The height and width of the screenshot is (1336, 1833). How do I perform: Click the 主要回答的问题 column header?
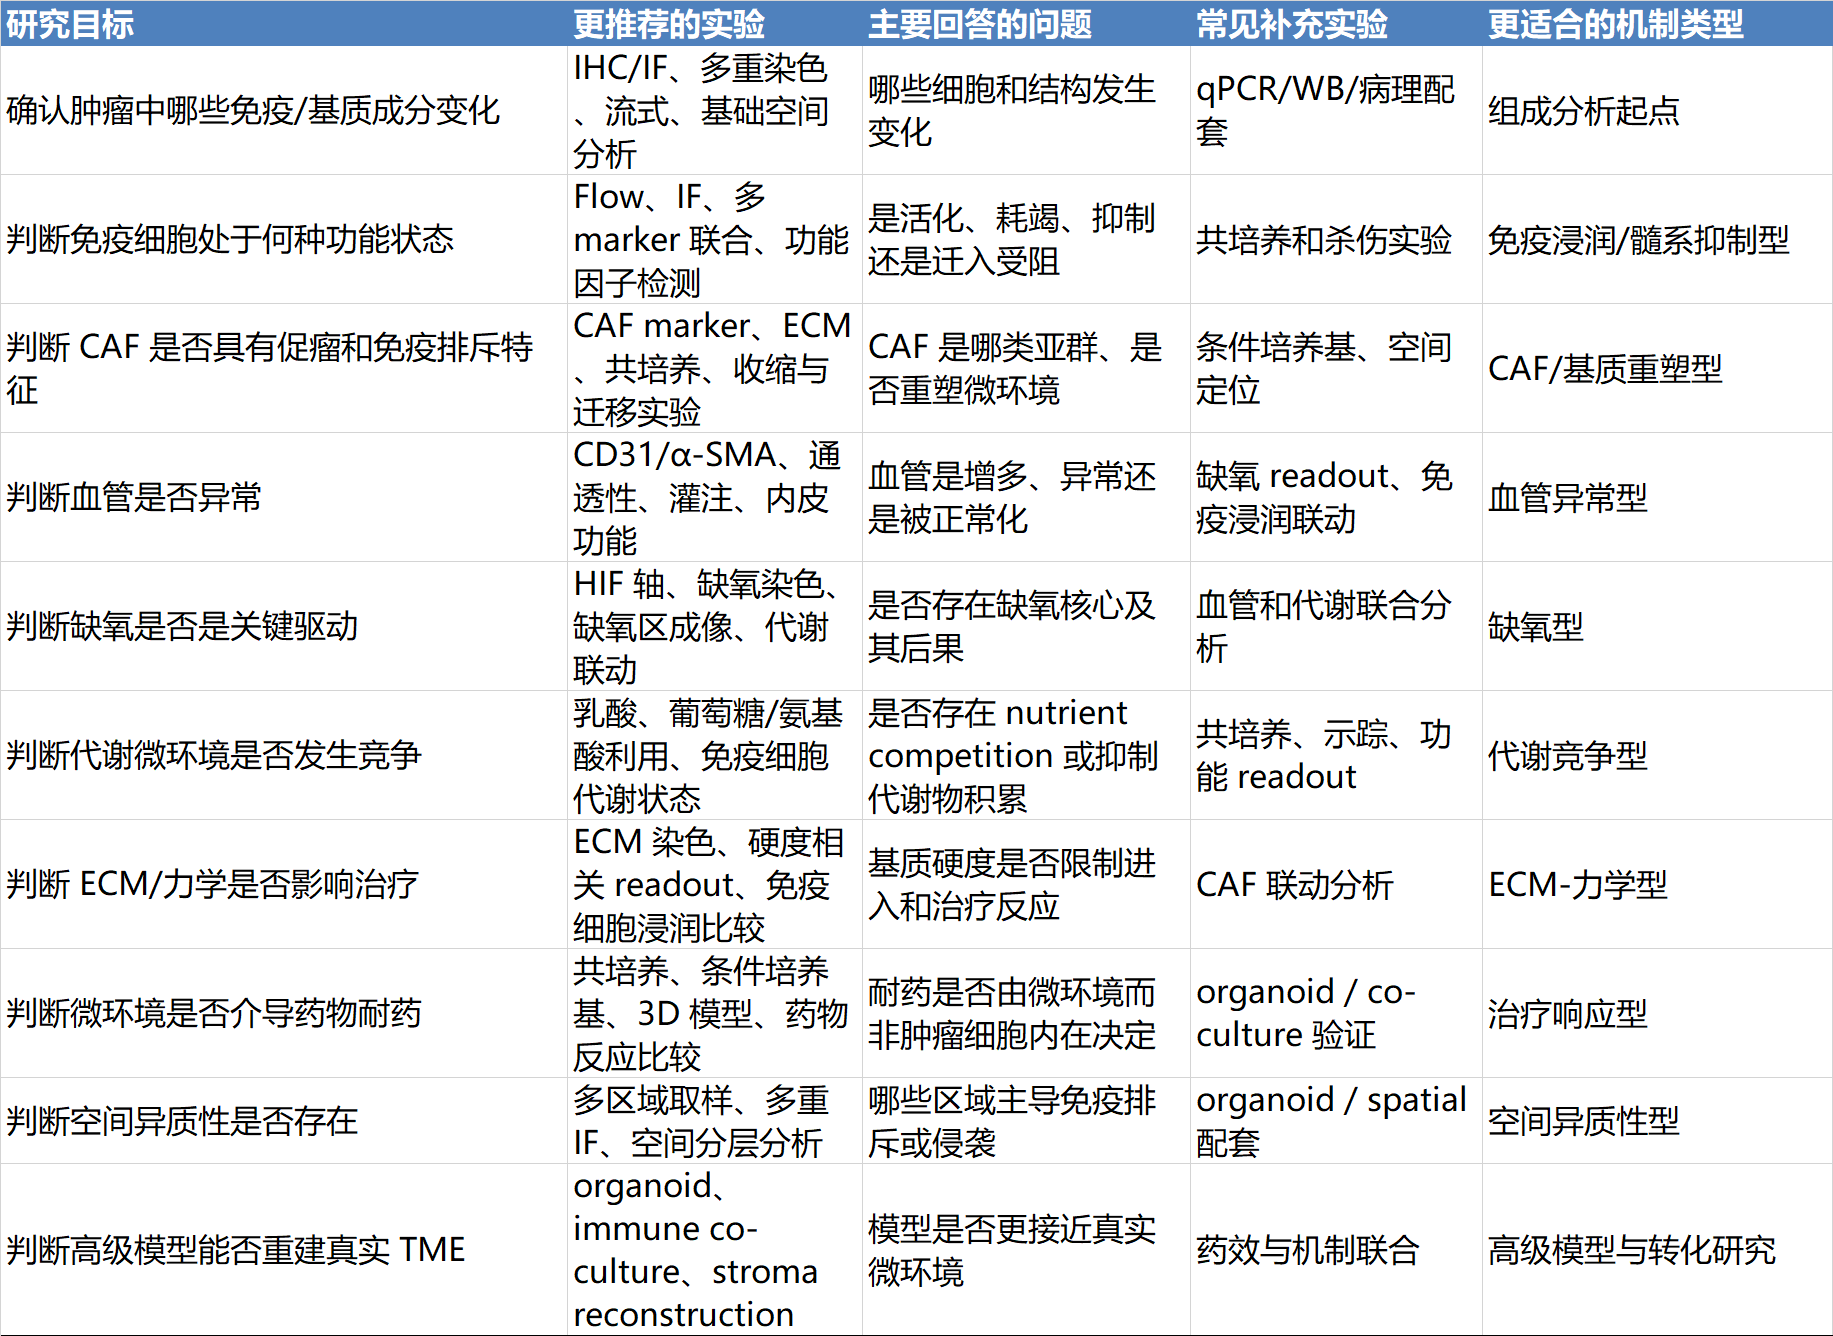click(x=979, y=24)
